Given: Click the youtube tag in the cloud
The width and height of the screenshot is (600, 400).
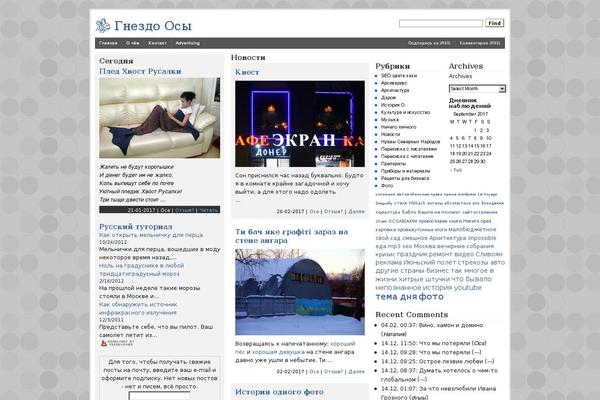Looking at the screenshot, I should [x=468, y=287].
